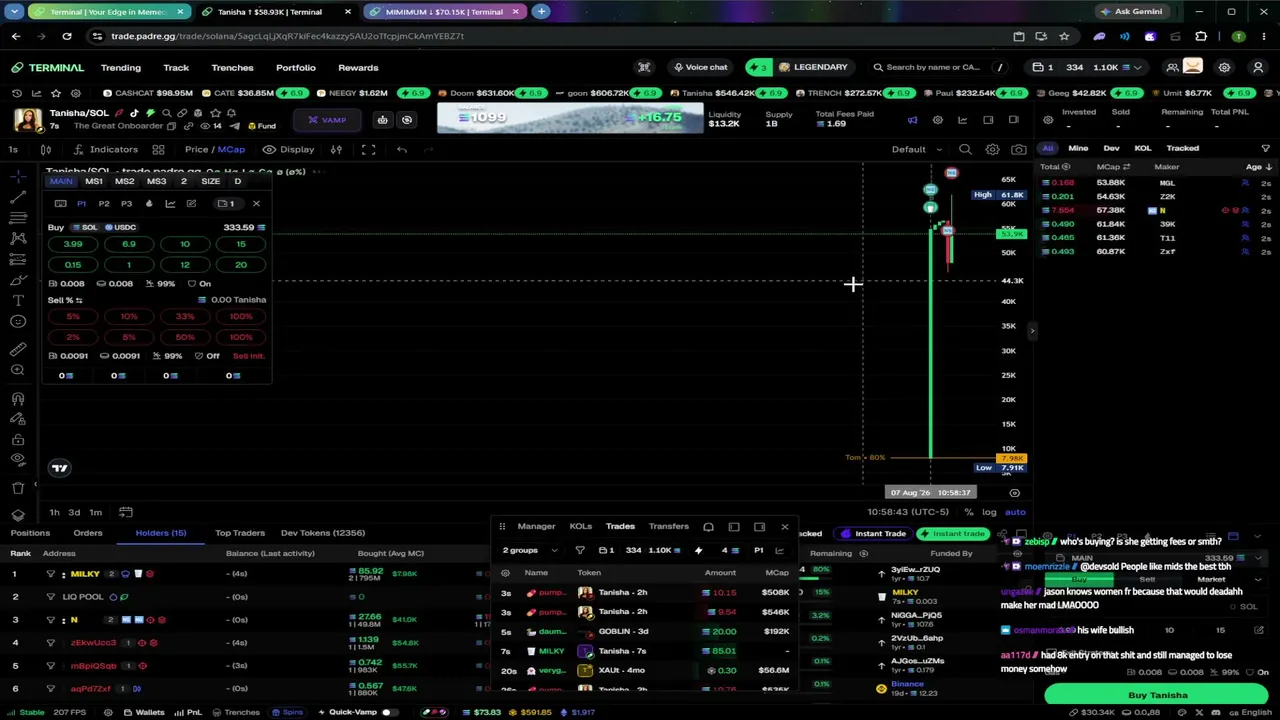
Task: Buy 6.9 SOL quick button
Action: tap(129, 244)
